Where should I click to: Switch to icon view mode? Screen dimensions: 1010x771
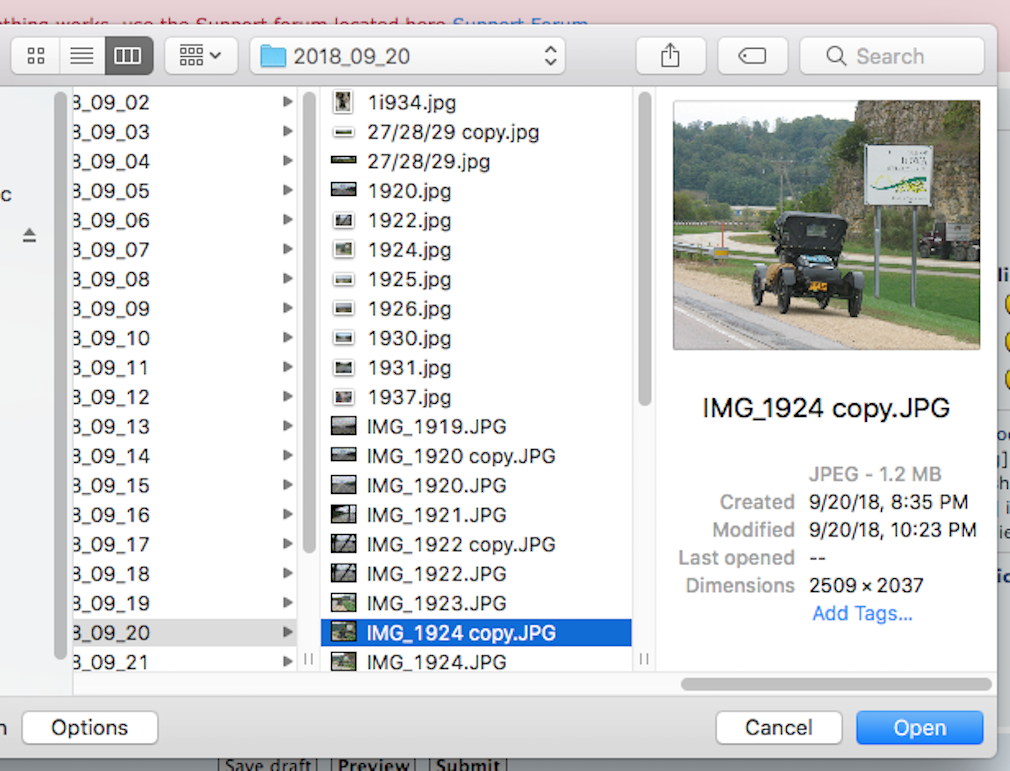point(36,56)
